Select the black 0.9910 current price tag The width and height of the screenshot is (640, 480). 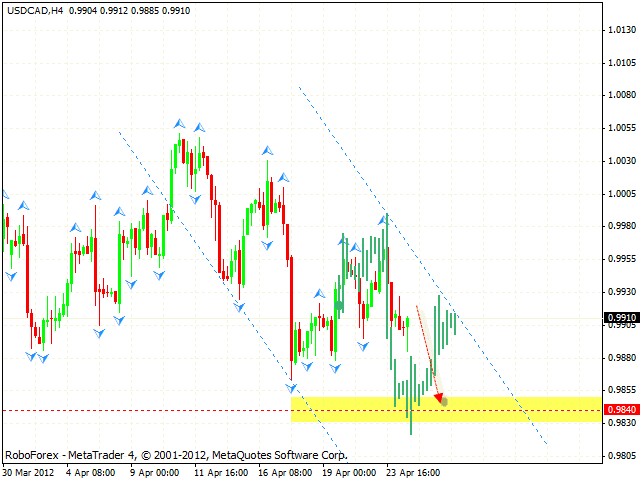pyautogui.click(x=621, y=318)
